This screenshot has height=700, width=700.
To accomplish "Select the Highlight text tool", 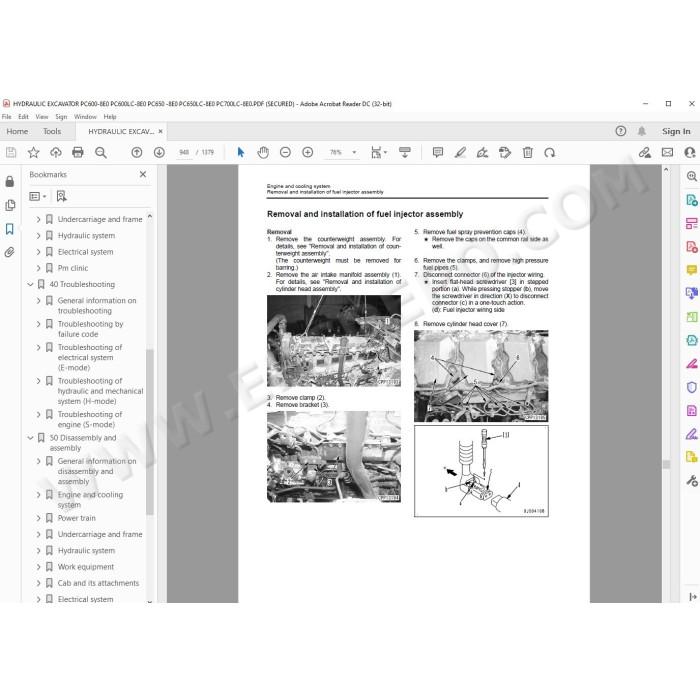I will point(460,153).
